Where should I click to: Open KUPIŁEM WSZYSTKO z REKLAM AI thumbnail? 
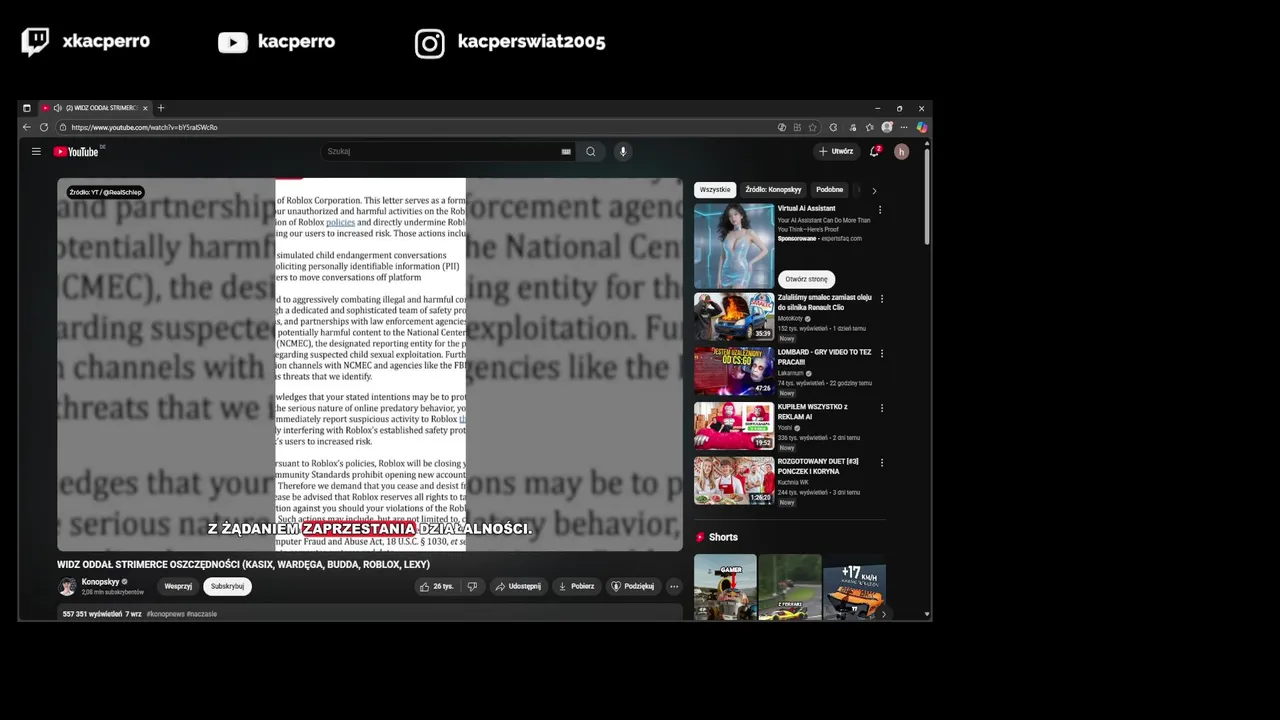point(734,426)
